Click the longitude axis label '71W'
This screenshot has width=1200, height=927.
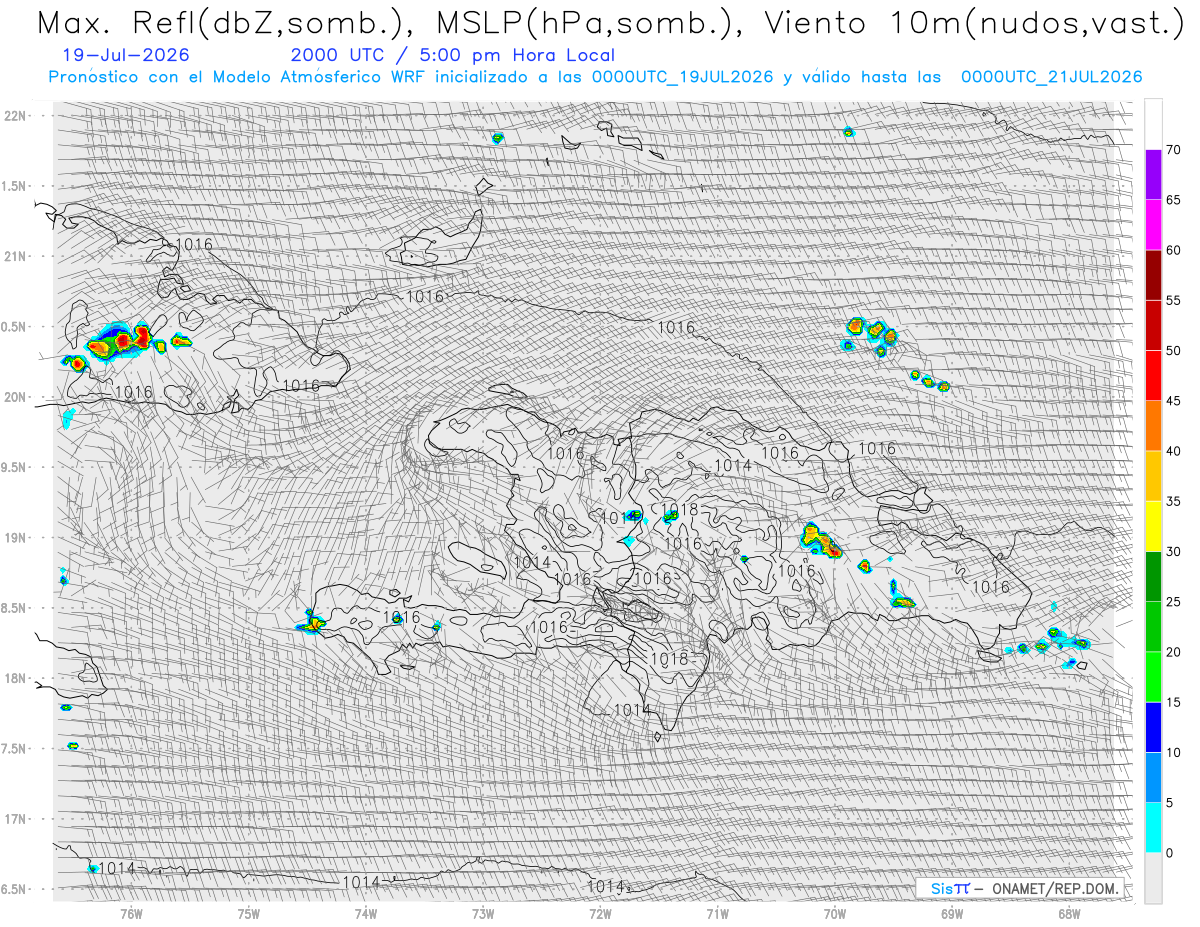click(717, 913)
